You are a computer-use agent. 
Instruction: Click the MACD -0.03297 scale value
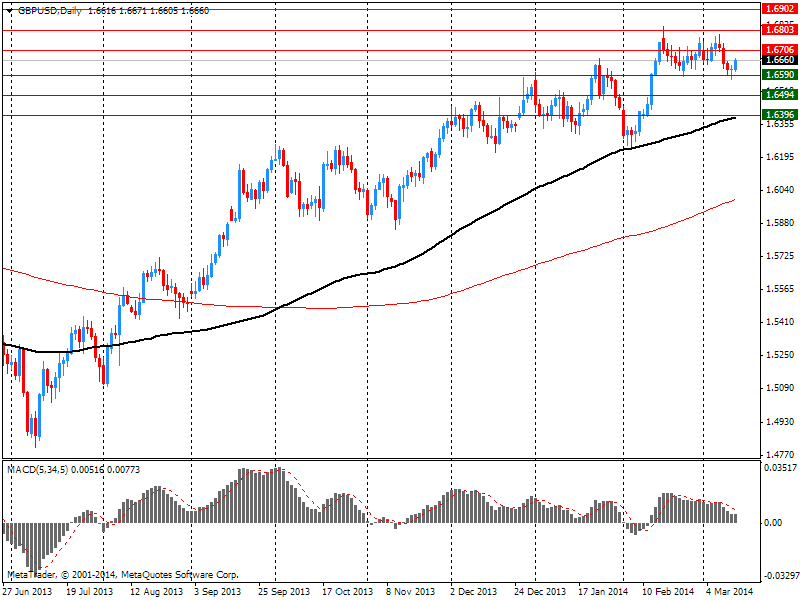click(x=778, y=576)
